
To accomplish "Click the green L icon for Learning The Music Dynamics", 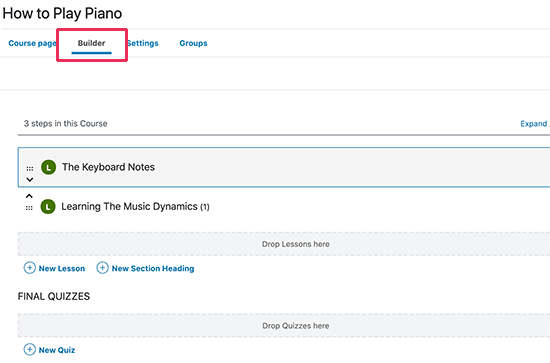I will point(48,207).
